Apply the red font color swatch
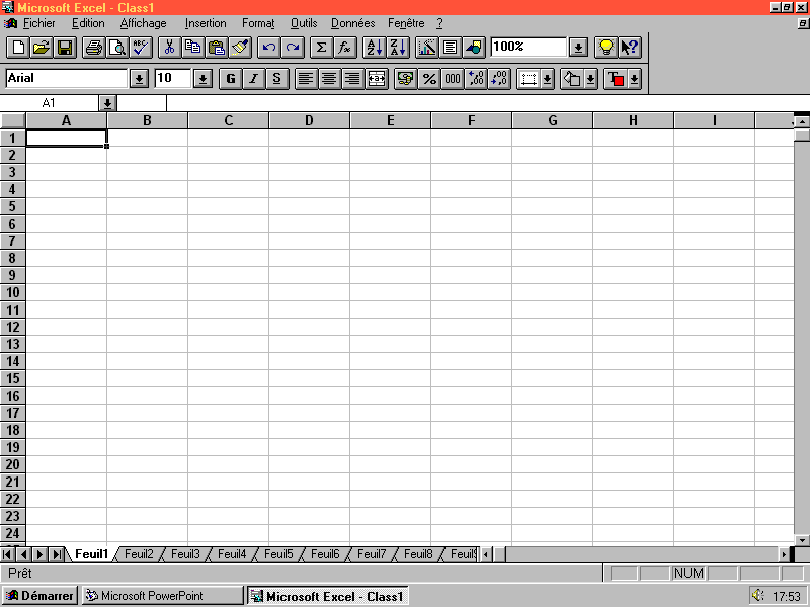Screen dimensions: 810x607 click(x=616, y=80)
